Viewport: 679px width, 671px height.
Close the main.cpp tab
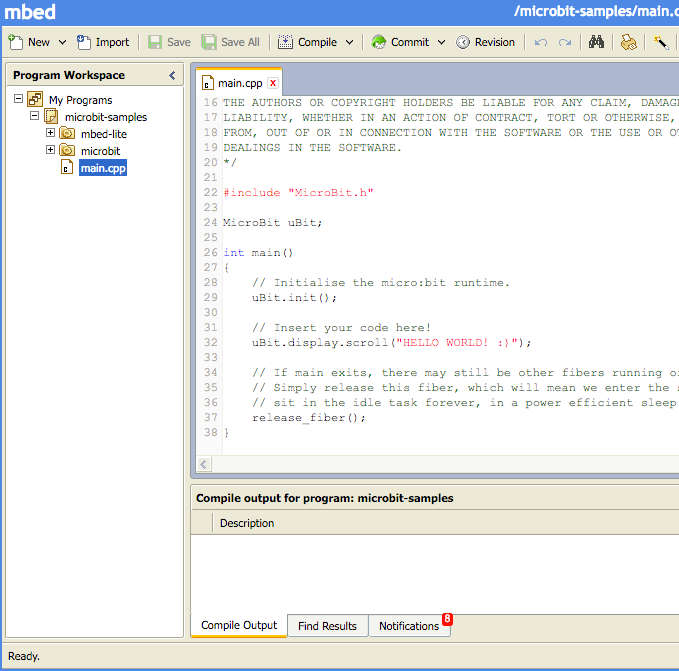click(273, 83)
